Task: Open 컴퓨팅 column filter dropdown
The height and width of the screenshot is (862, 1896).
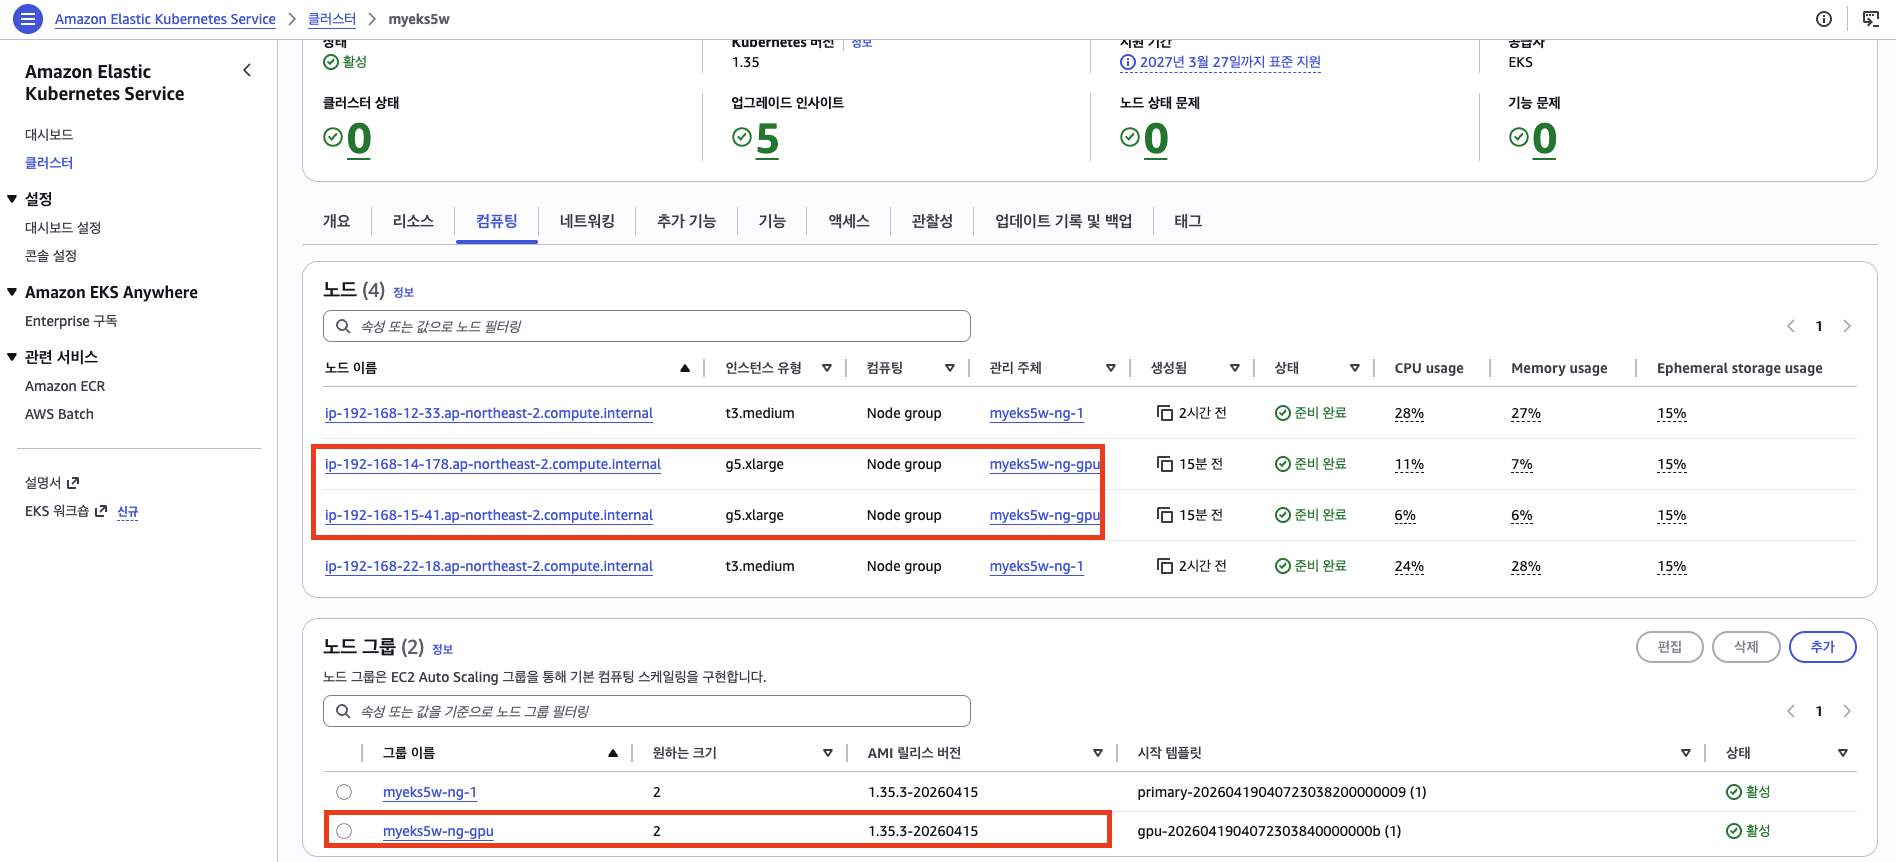Action: (x=950, y=368)
